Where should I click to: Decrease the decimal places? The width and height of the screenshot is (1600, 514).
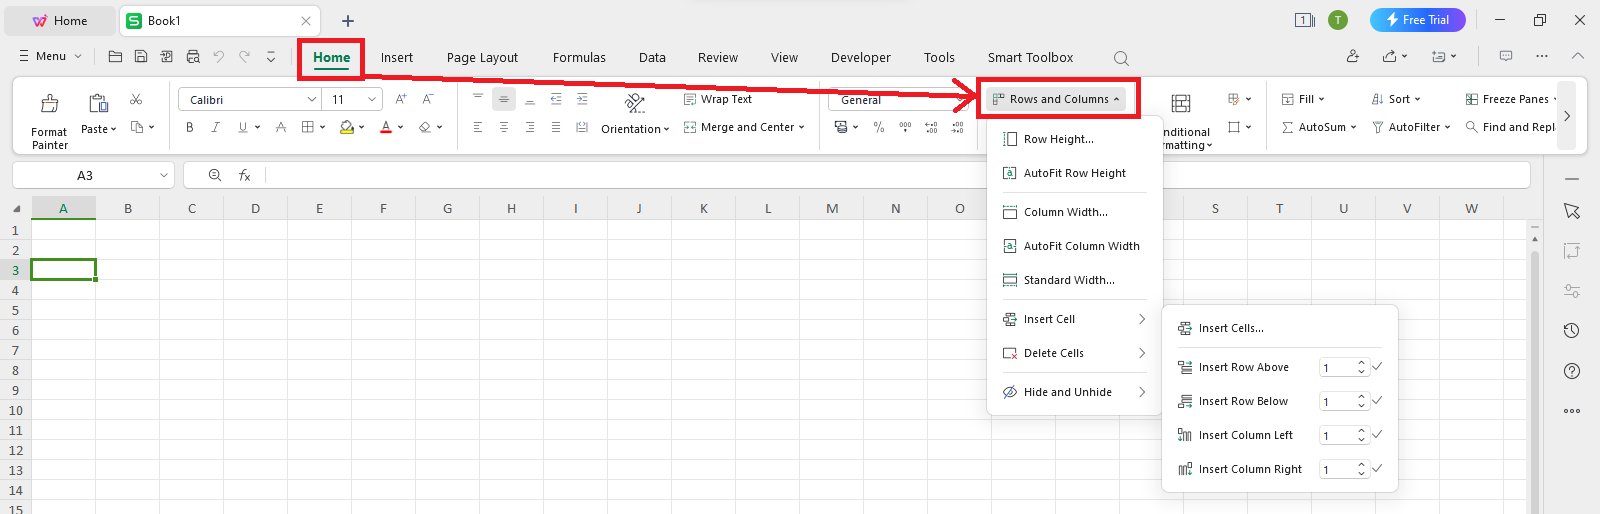(x=957, y=127)
